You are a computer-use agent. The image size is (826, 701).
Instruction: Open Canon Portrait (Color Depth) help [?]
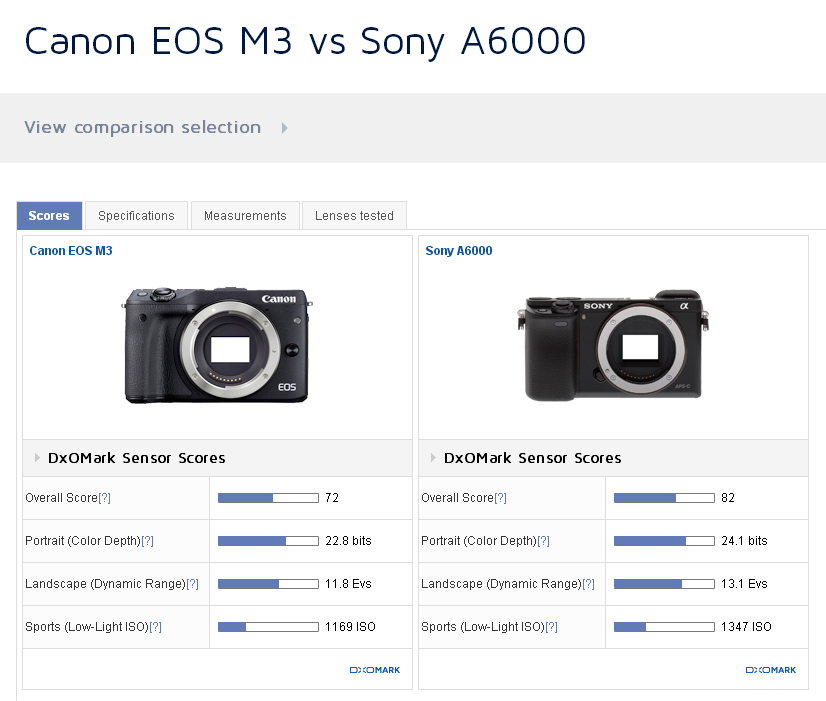(147, 541)
